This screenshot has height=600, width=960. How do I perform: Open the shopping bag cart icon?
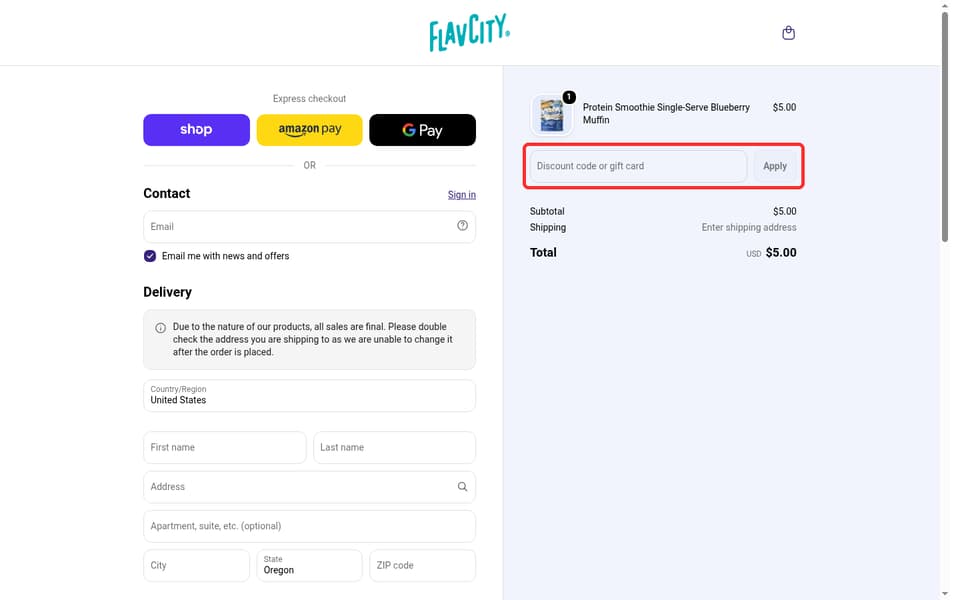pyautogui.click(x=789, y=33)
